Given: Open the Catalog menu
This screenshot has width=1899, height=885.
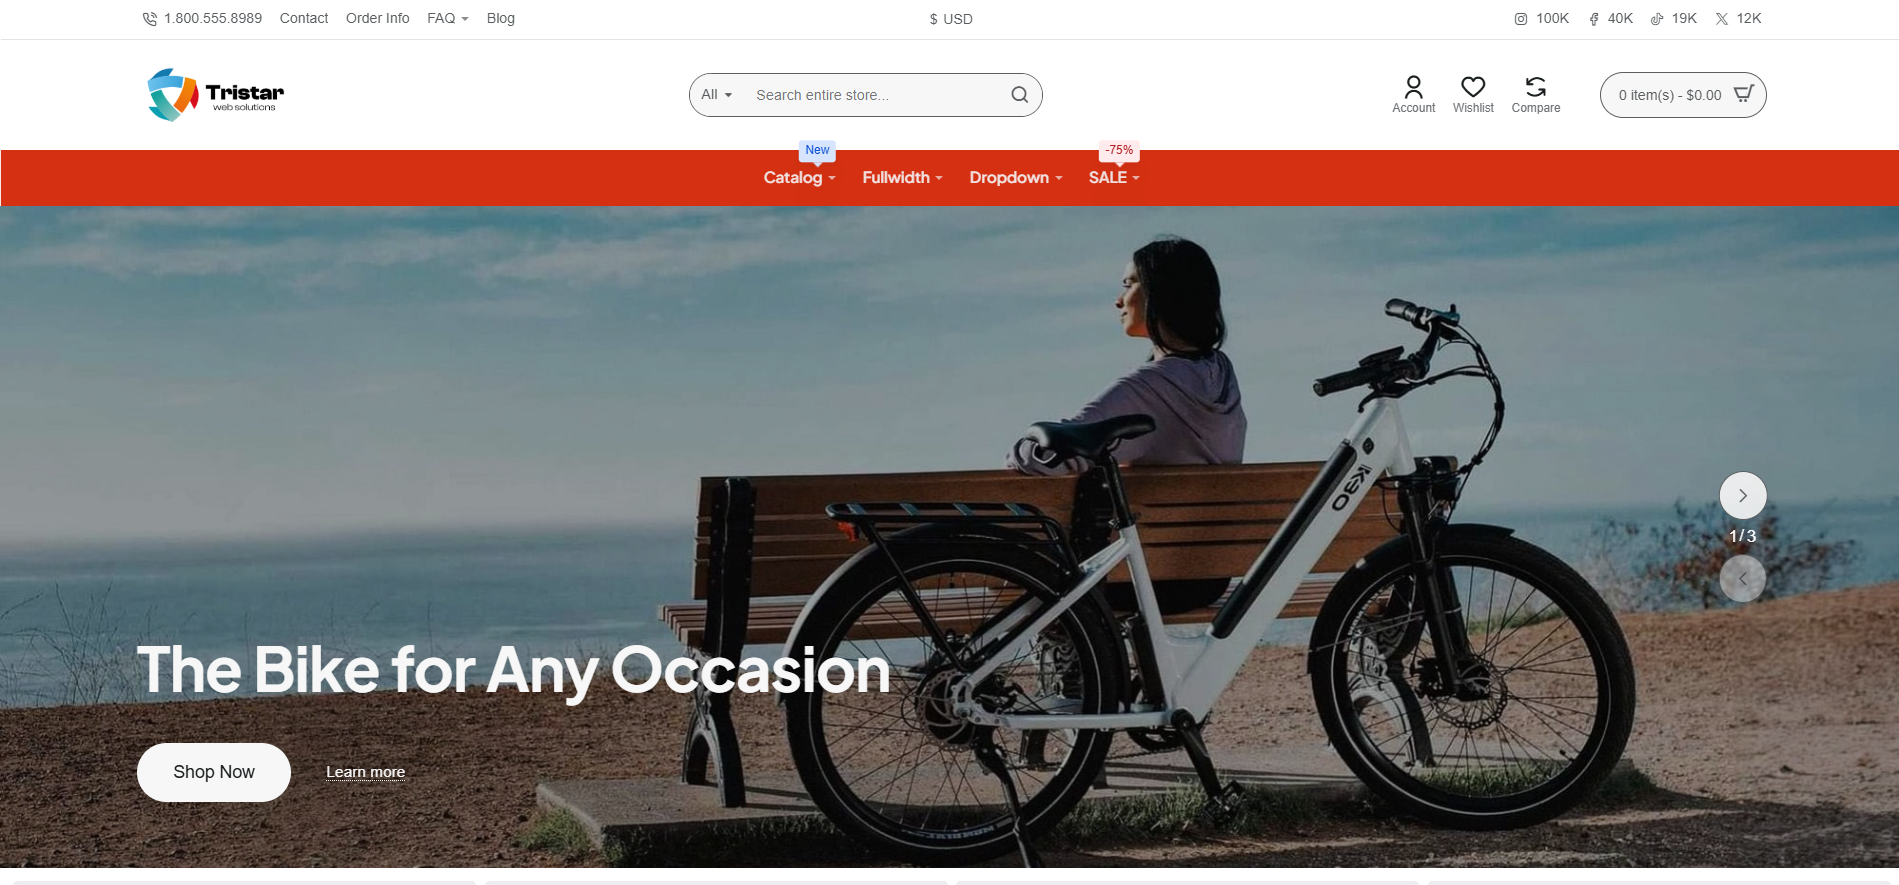Looking at the screenshot, I should pyautogui.click(x=799, y=178).
